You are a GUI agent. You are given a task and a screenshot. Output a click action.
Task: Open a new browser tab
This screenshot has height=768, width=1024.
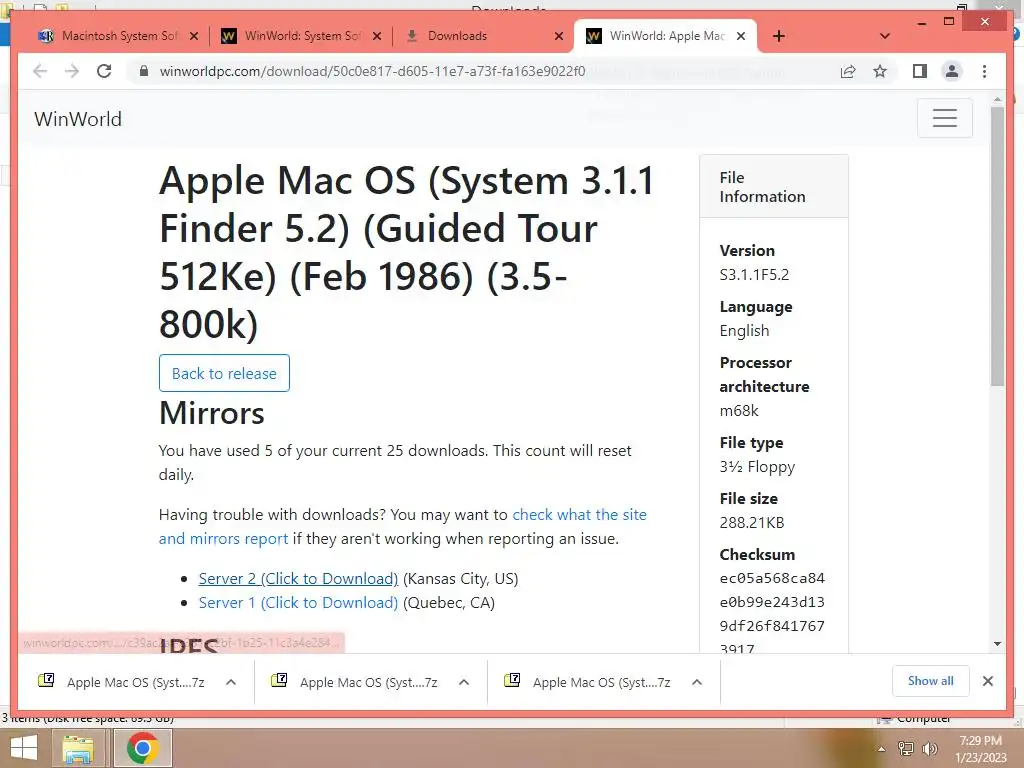(778, 36)
